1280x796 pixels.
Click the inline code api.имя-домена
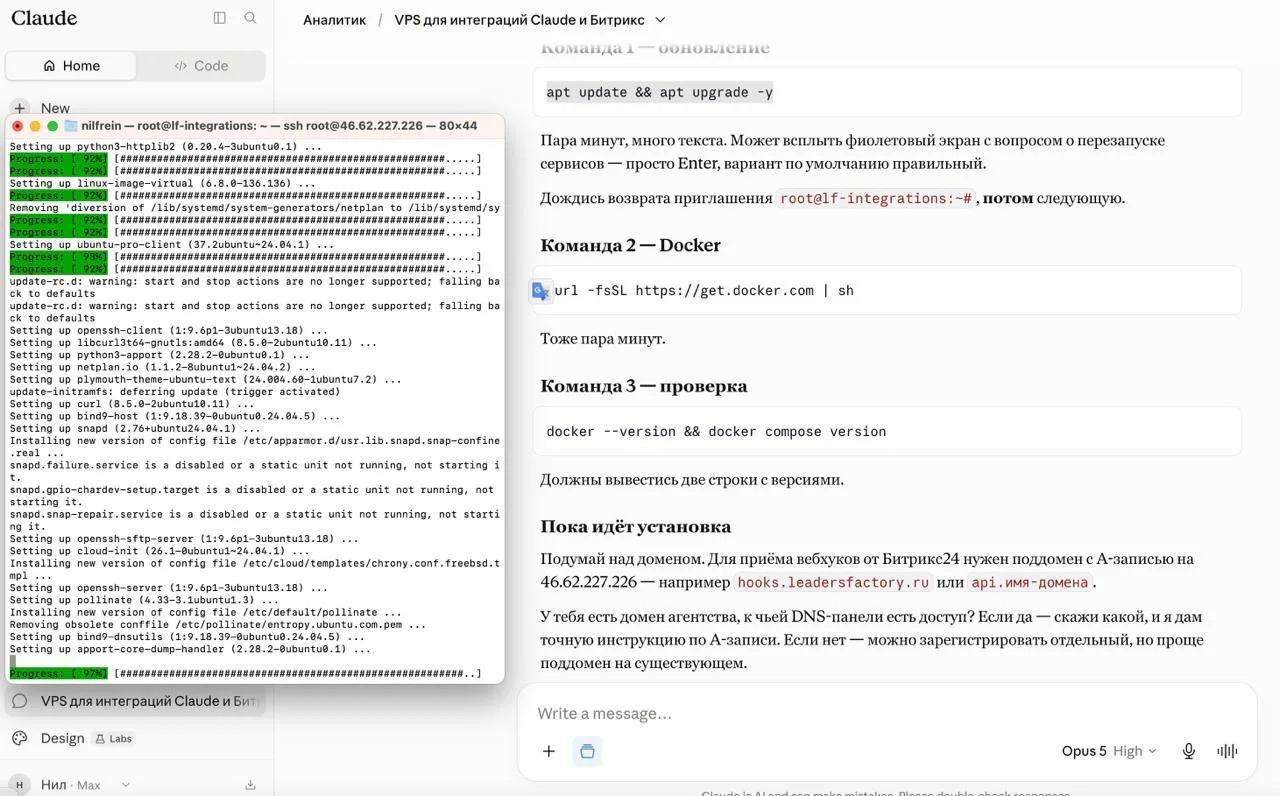[x=1030, y=582]
